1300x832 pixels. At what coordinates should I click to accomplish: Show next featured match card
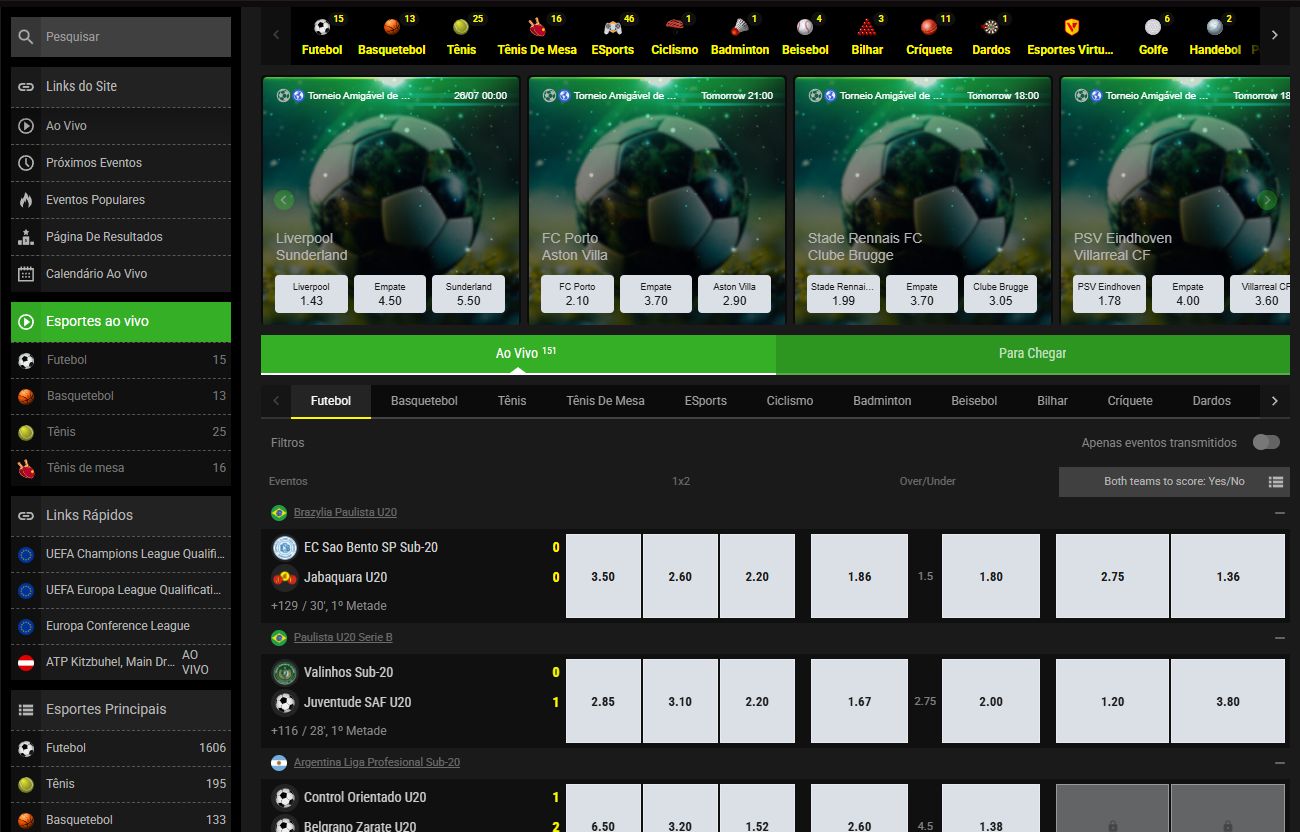coord(1267,200)
